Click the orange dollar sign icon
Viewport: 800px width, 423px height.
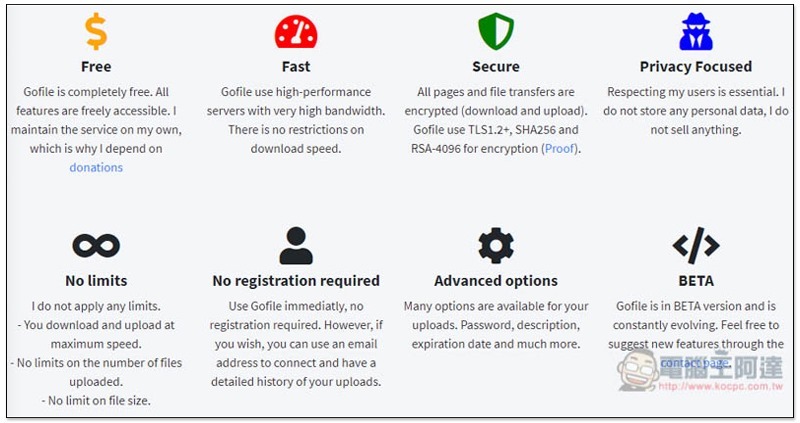[96, 31]
